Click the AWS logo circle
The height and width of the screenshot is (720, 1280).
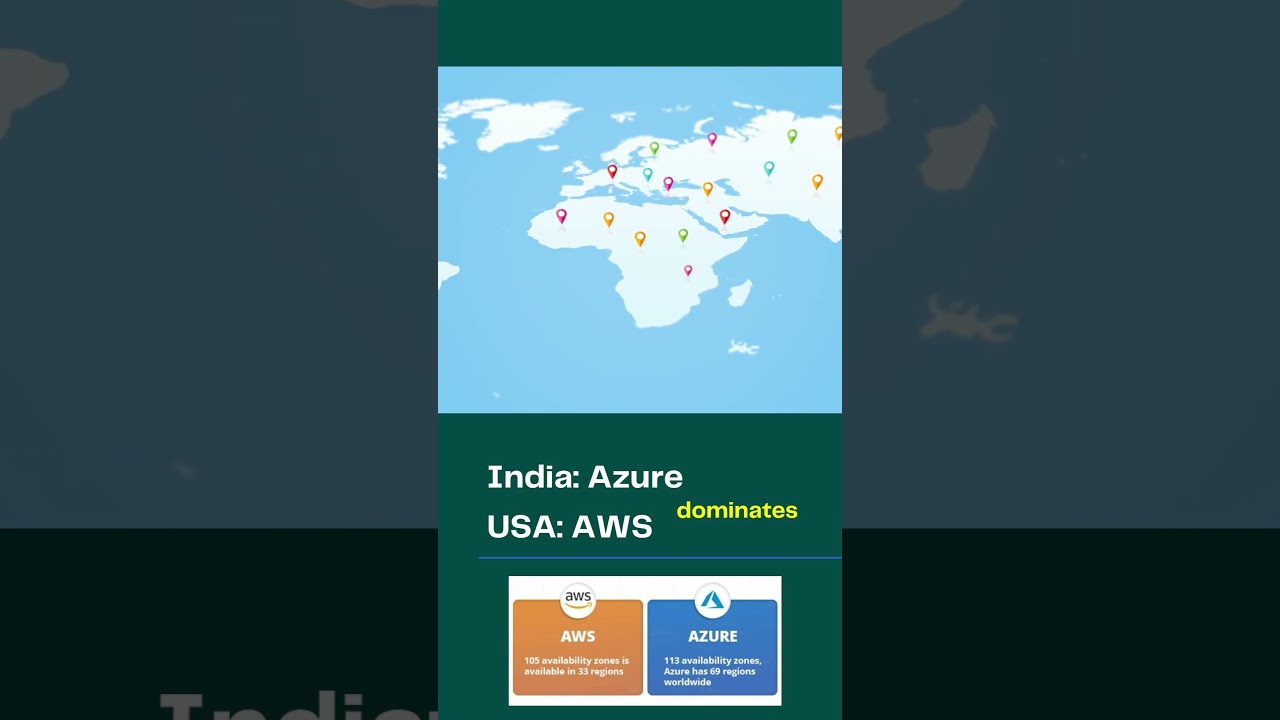[x=578, y=600]
